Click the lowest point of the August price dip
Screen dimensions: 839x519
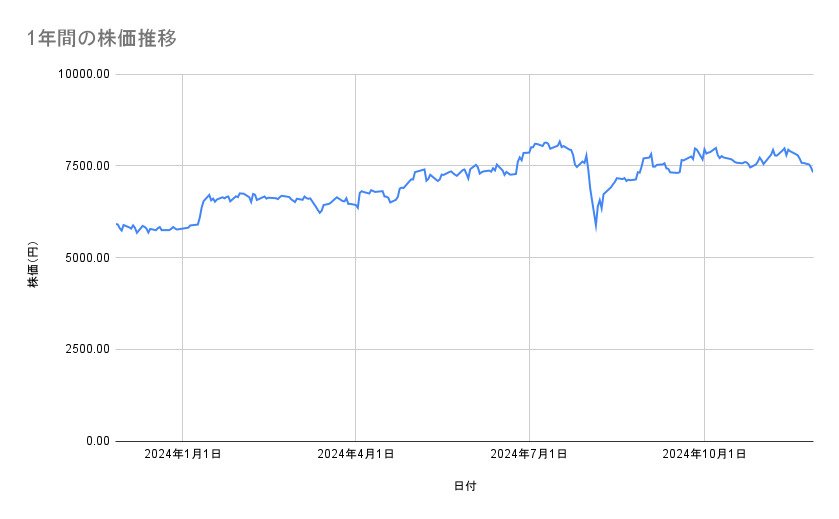596,227
